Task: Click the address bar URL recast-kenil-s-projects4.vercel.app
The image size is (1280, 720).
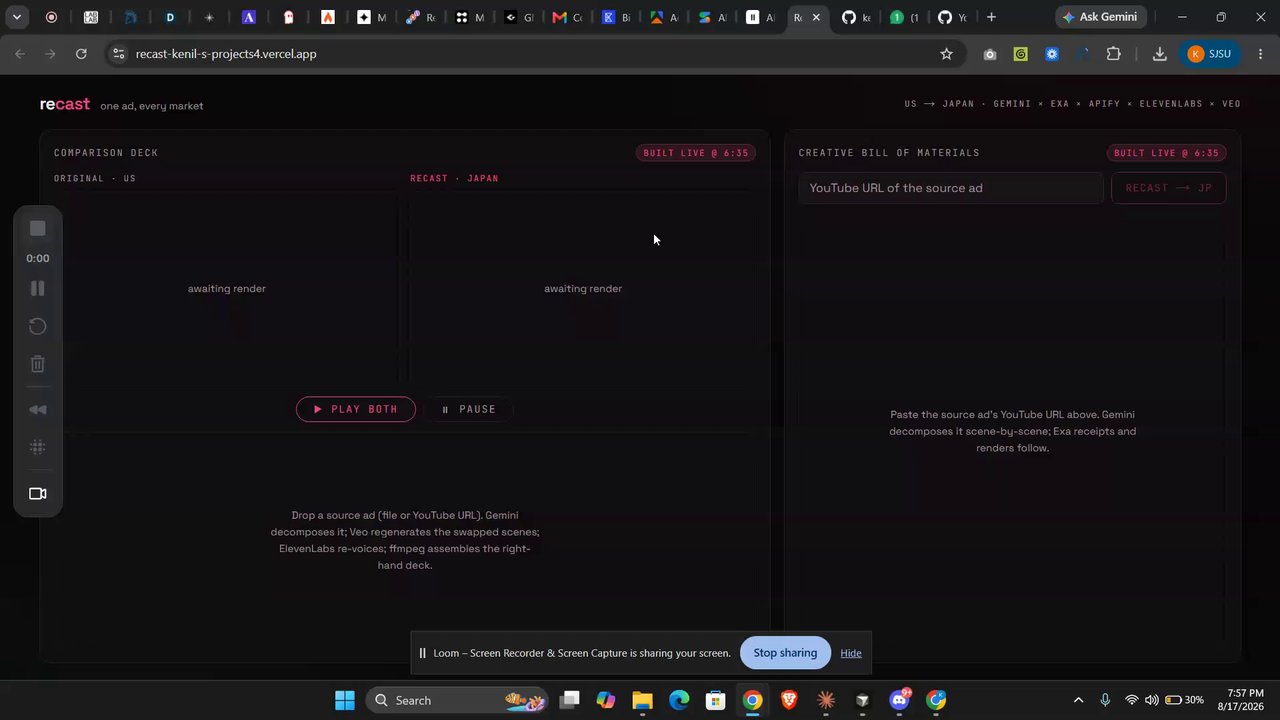Action: (226, 54)
